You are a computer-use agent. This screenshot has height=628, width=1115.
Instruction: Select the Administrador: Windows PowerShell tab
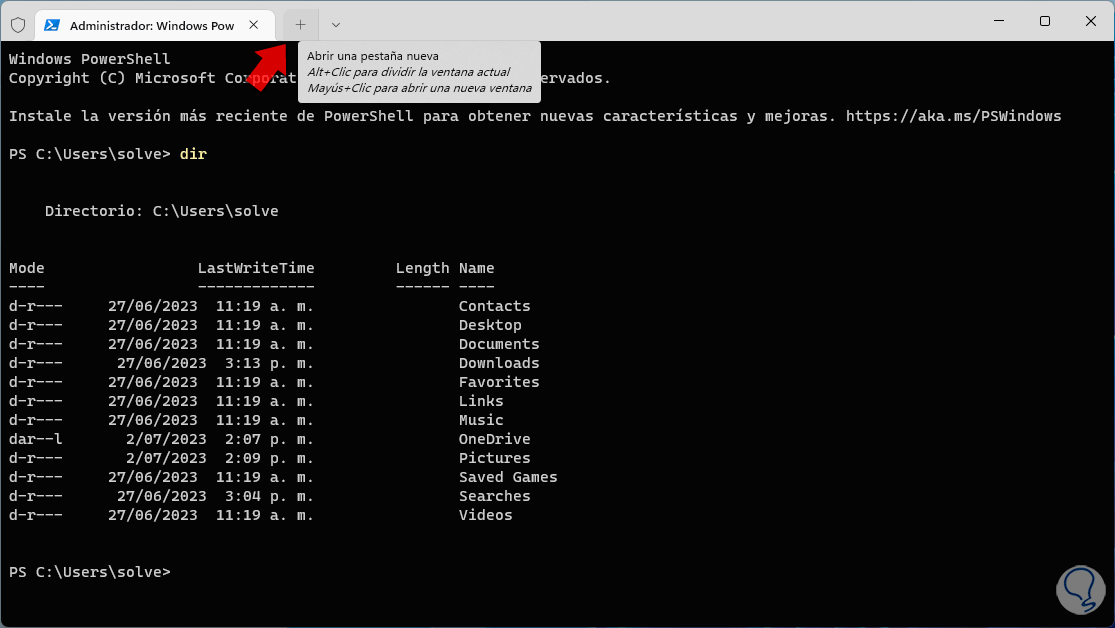(x=154, y=25)
